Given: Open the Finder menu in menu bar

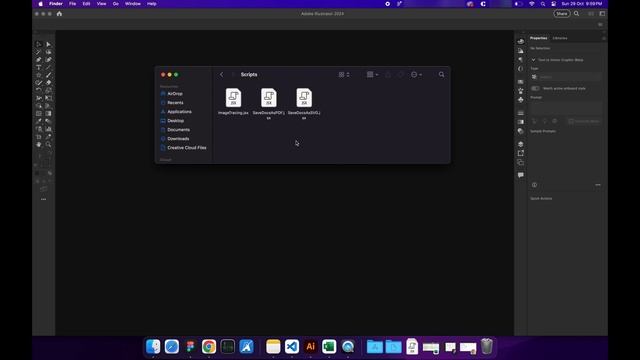Looking at the screenshot, I should [x=56, y=4].
